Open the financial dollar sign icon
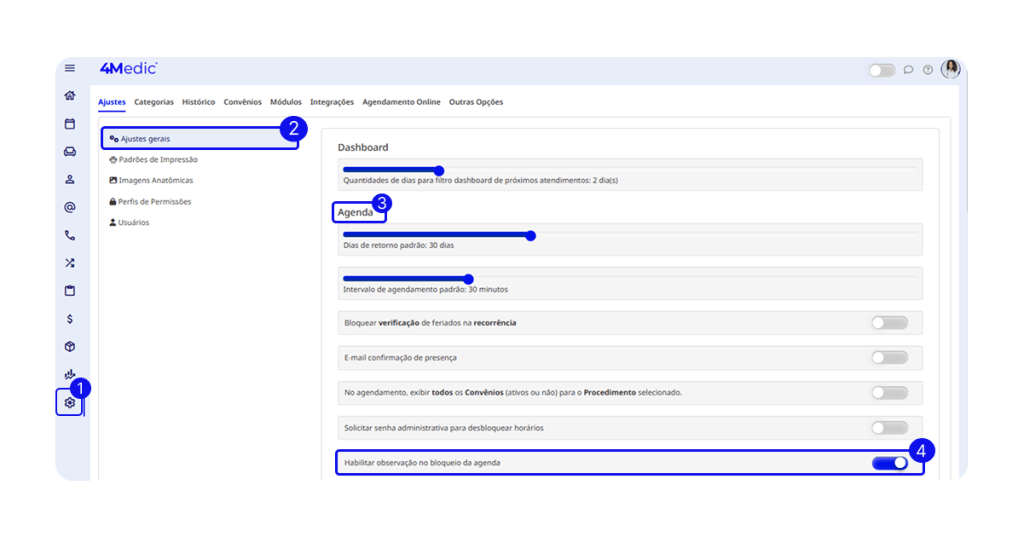The height and width of the screenshot is (537, 1024). (70, 319)
